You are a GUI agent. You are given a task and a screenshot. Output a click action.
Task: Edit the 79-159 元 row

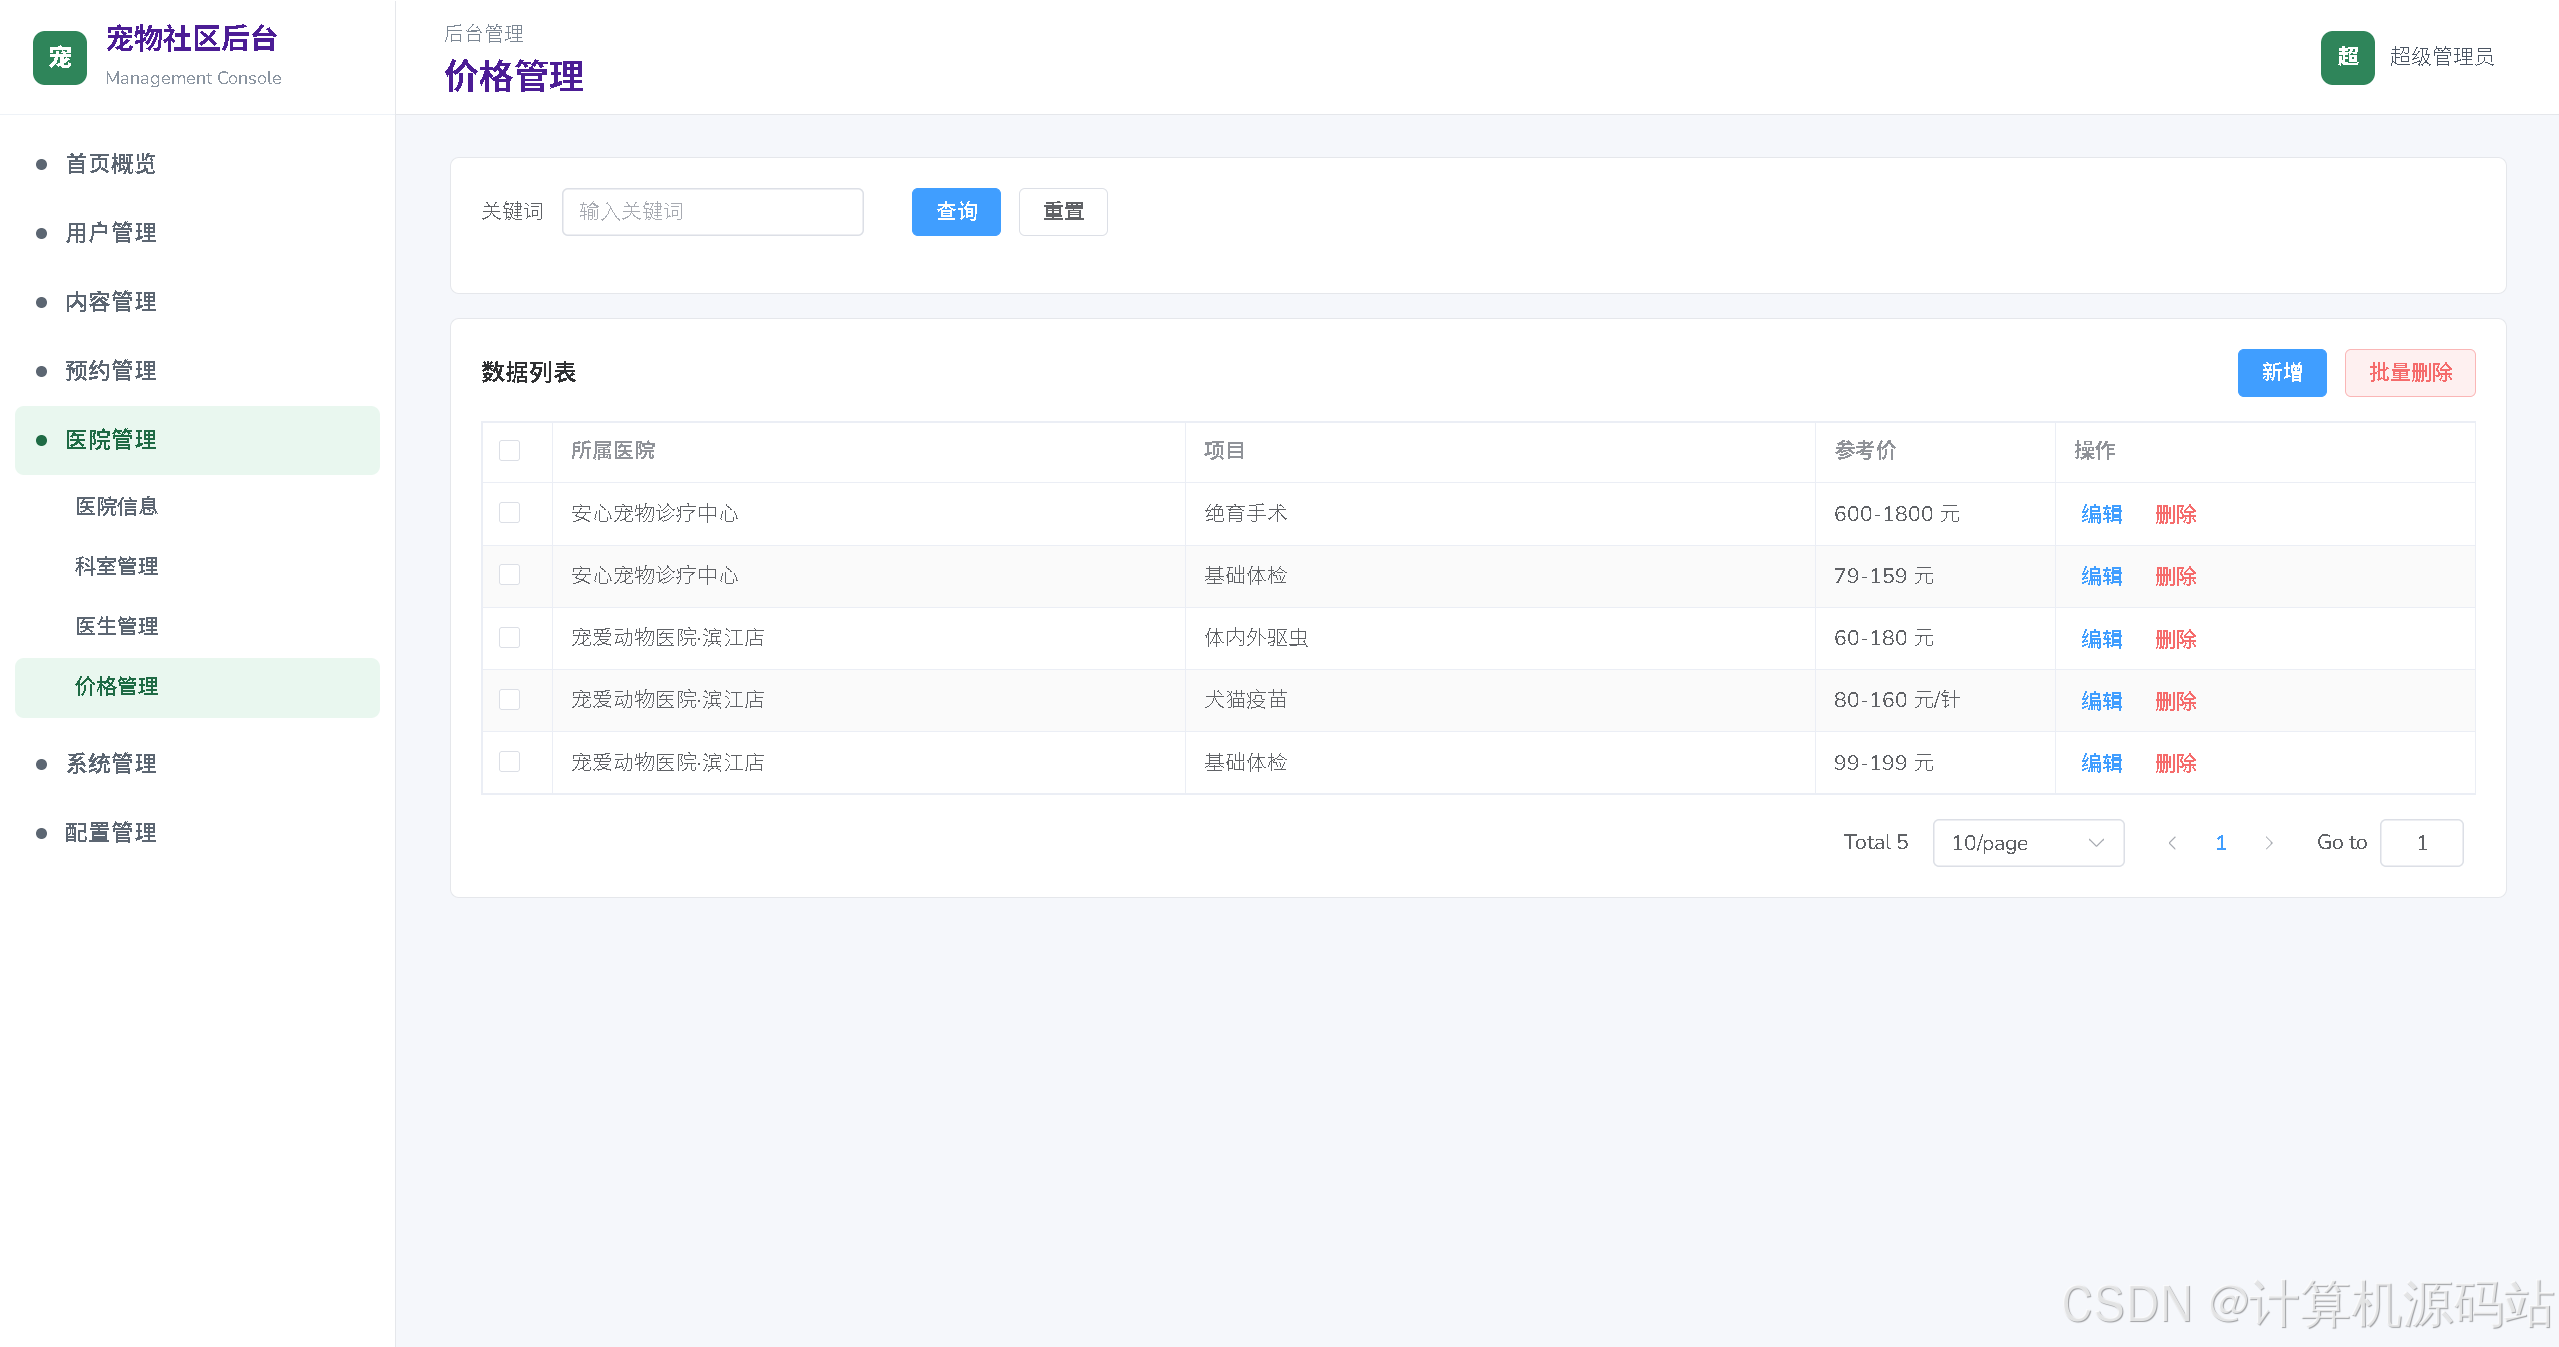tap(2101, 576)
